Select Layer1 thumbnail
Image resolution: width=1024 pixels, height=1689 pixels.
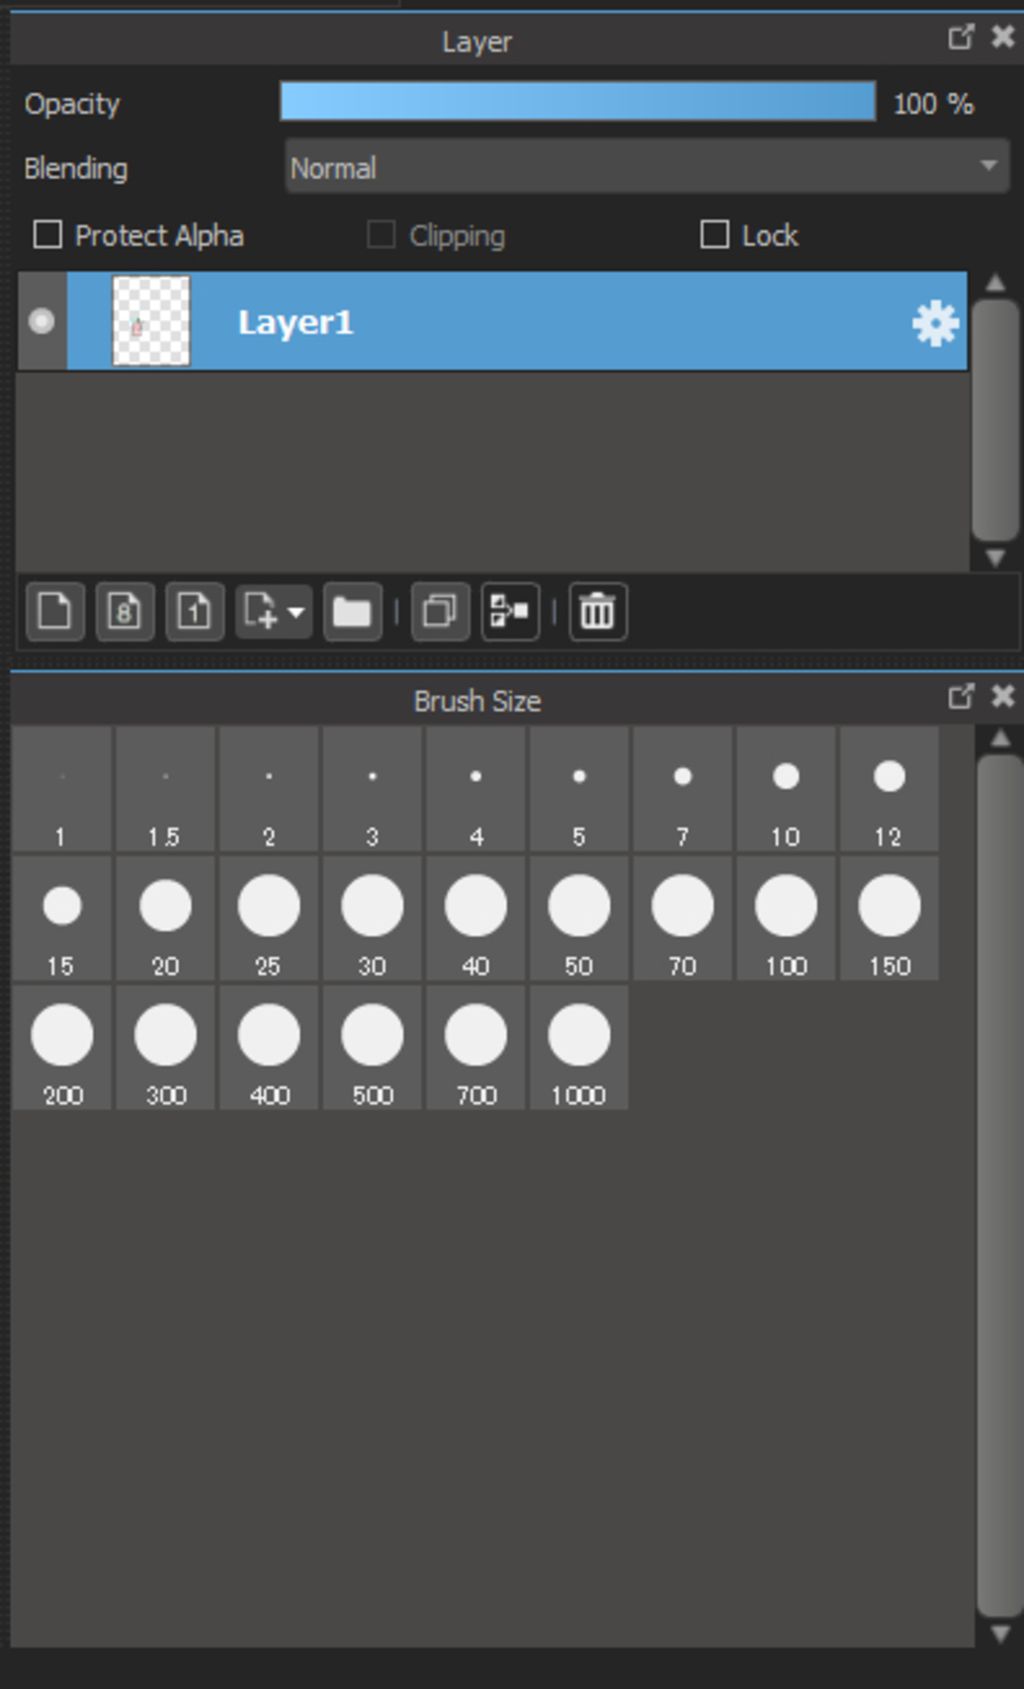click(151, 321)
